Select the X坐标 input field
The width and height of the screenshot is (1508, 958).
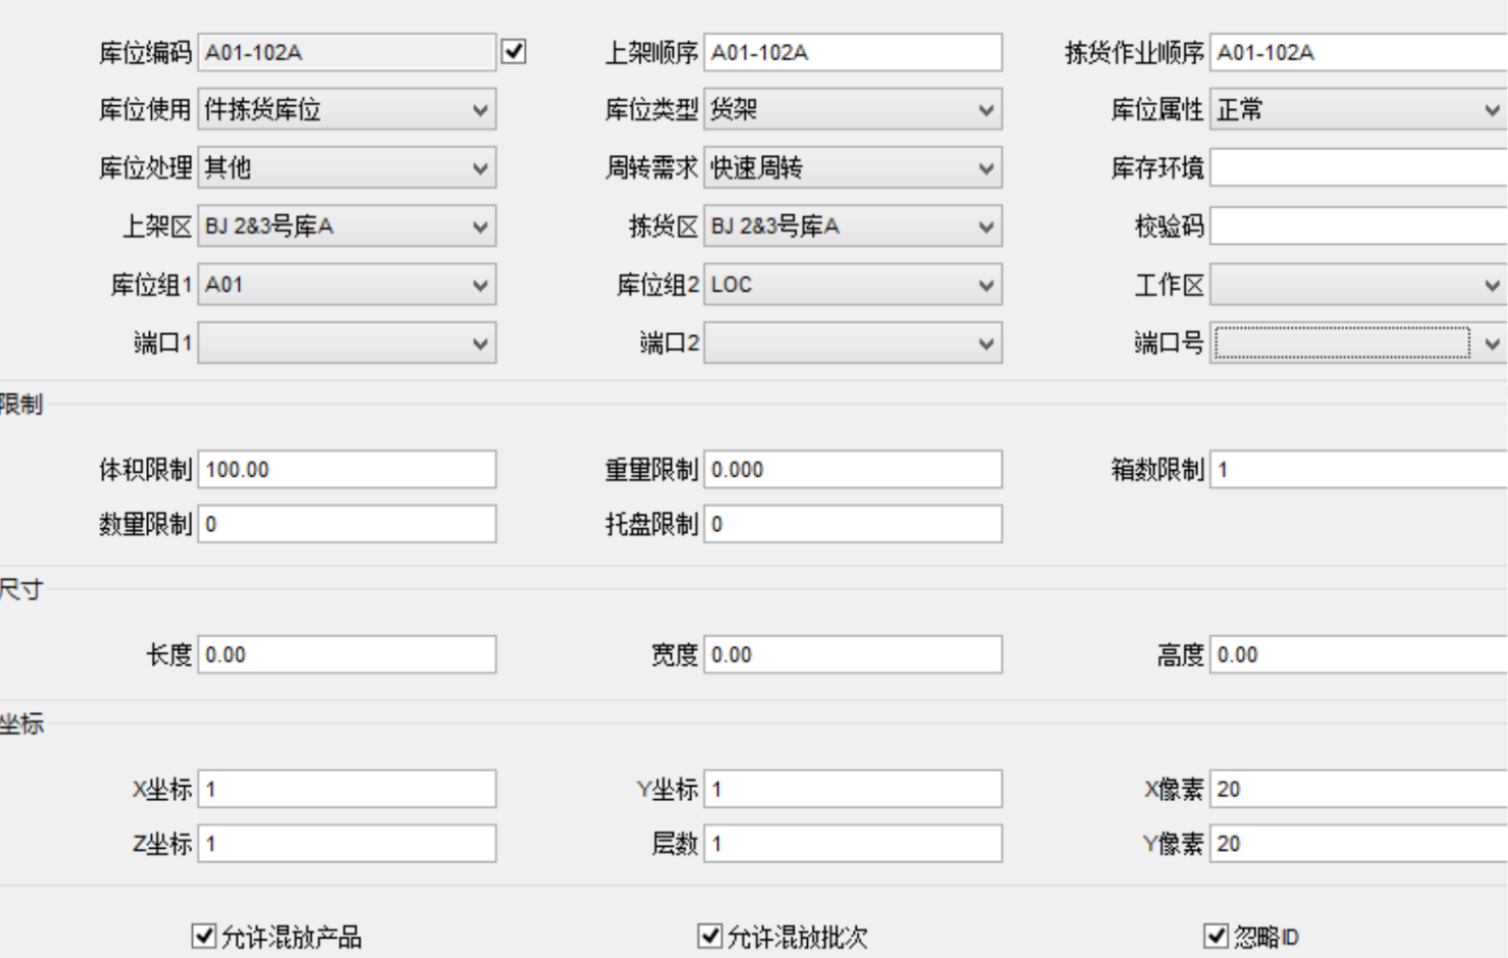coord(347,789)
